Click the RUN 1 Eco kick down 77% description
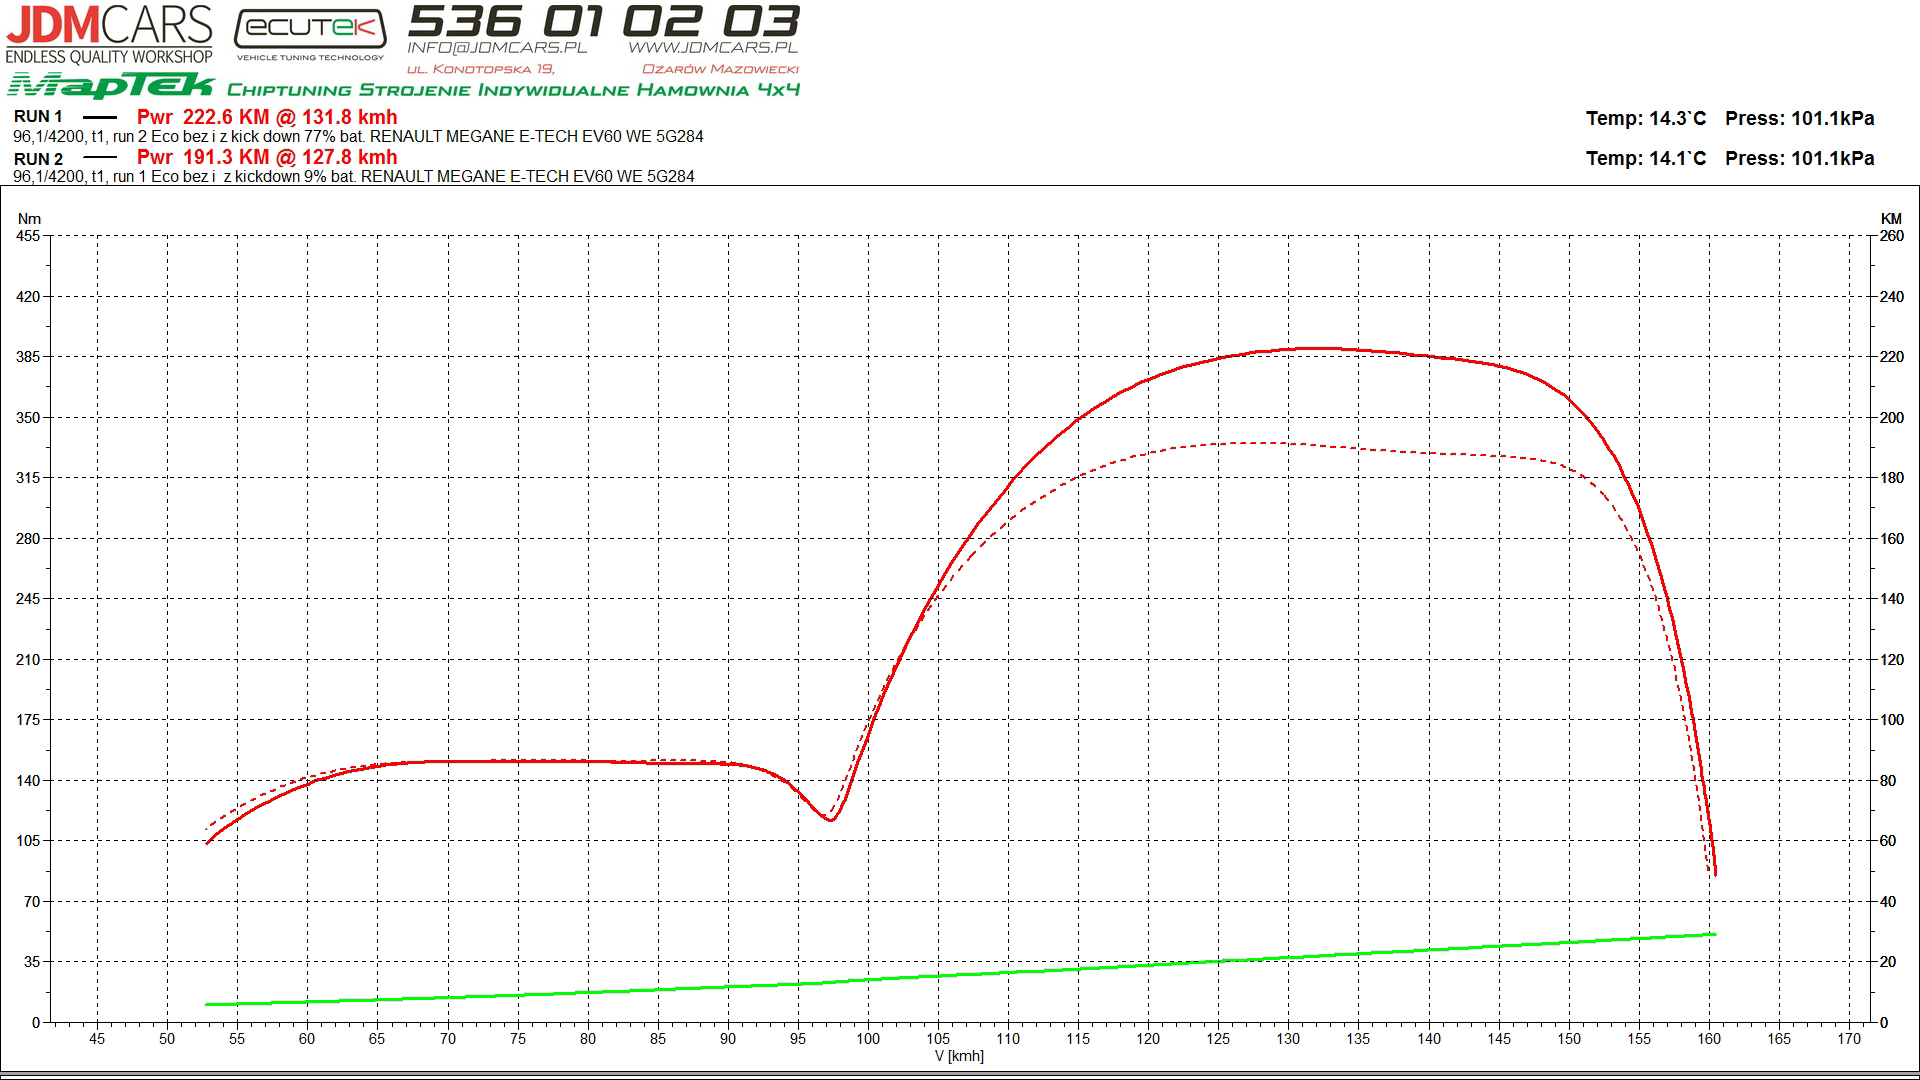The height and width of the screenshot is (1080, 1920). pos(358,136)
